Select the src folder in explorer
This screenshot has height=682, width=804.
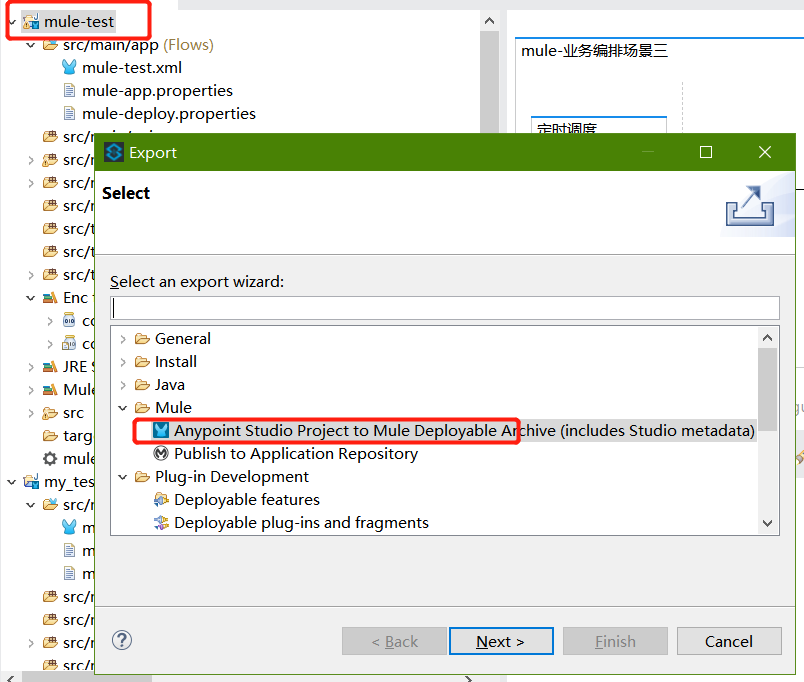[x=73, y=413]
